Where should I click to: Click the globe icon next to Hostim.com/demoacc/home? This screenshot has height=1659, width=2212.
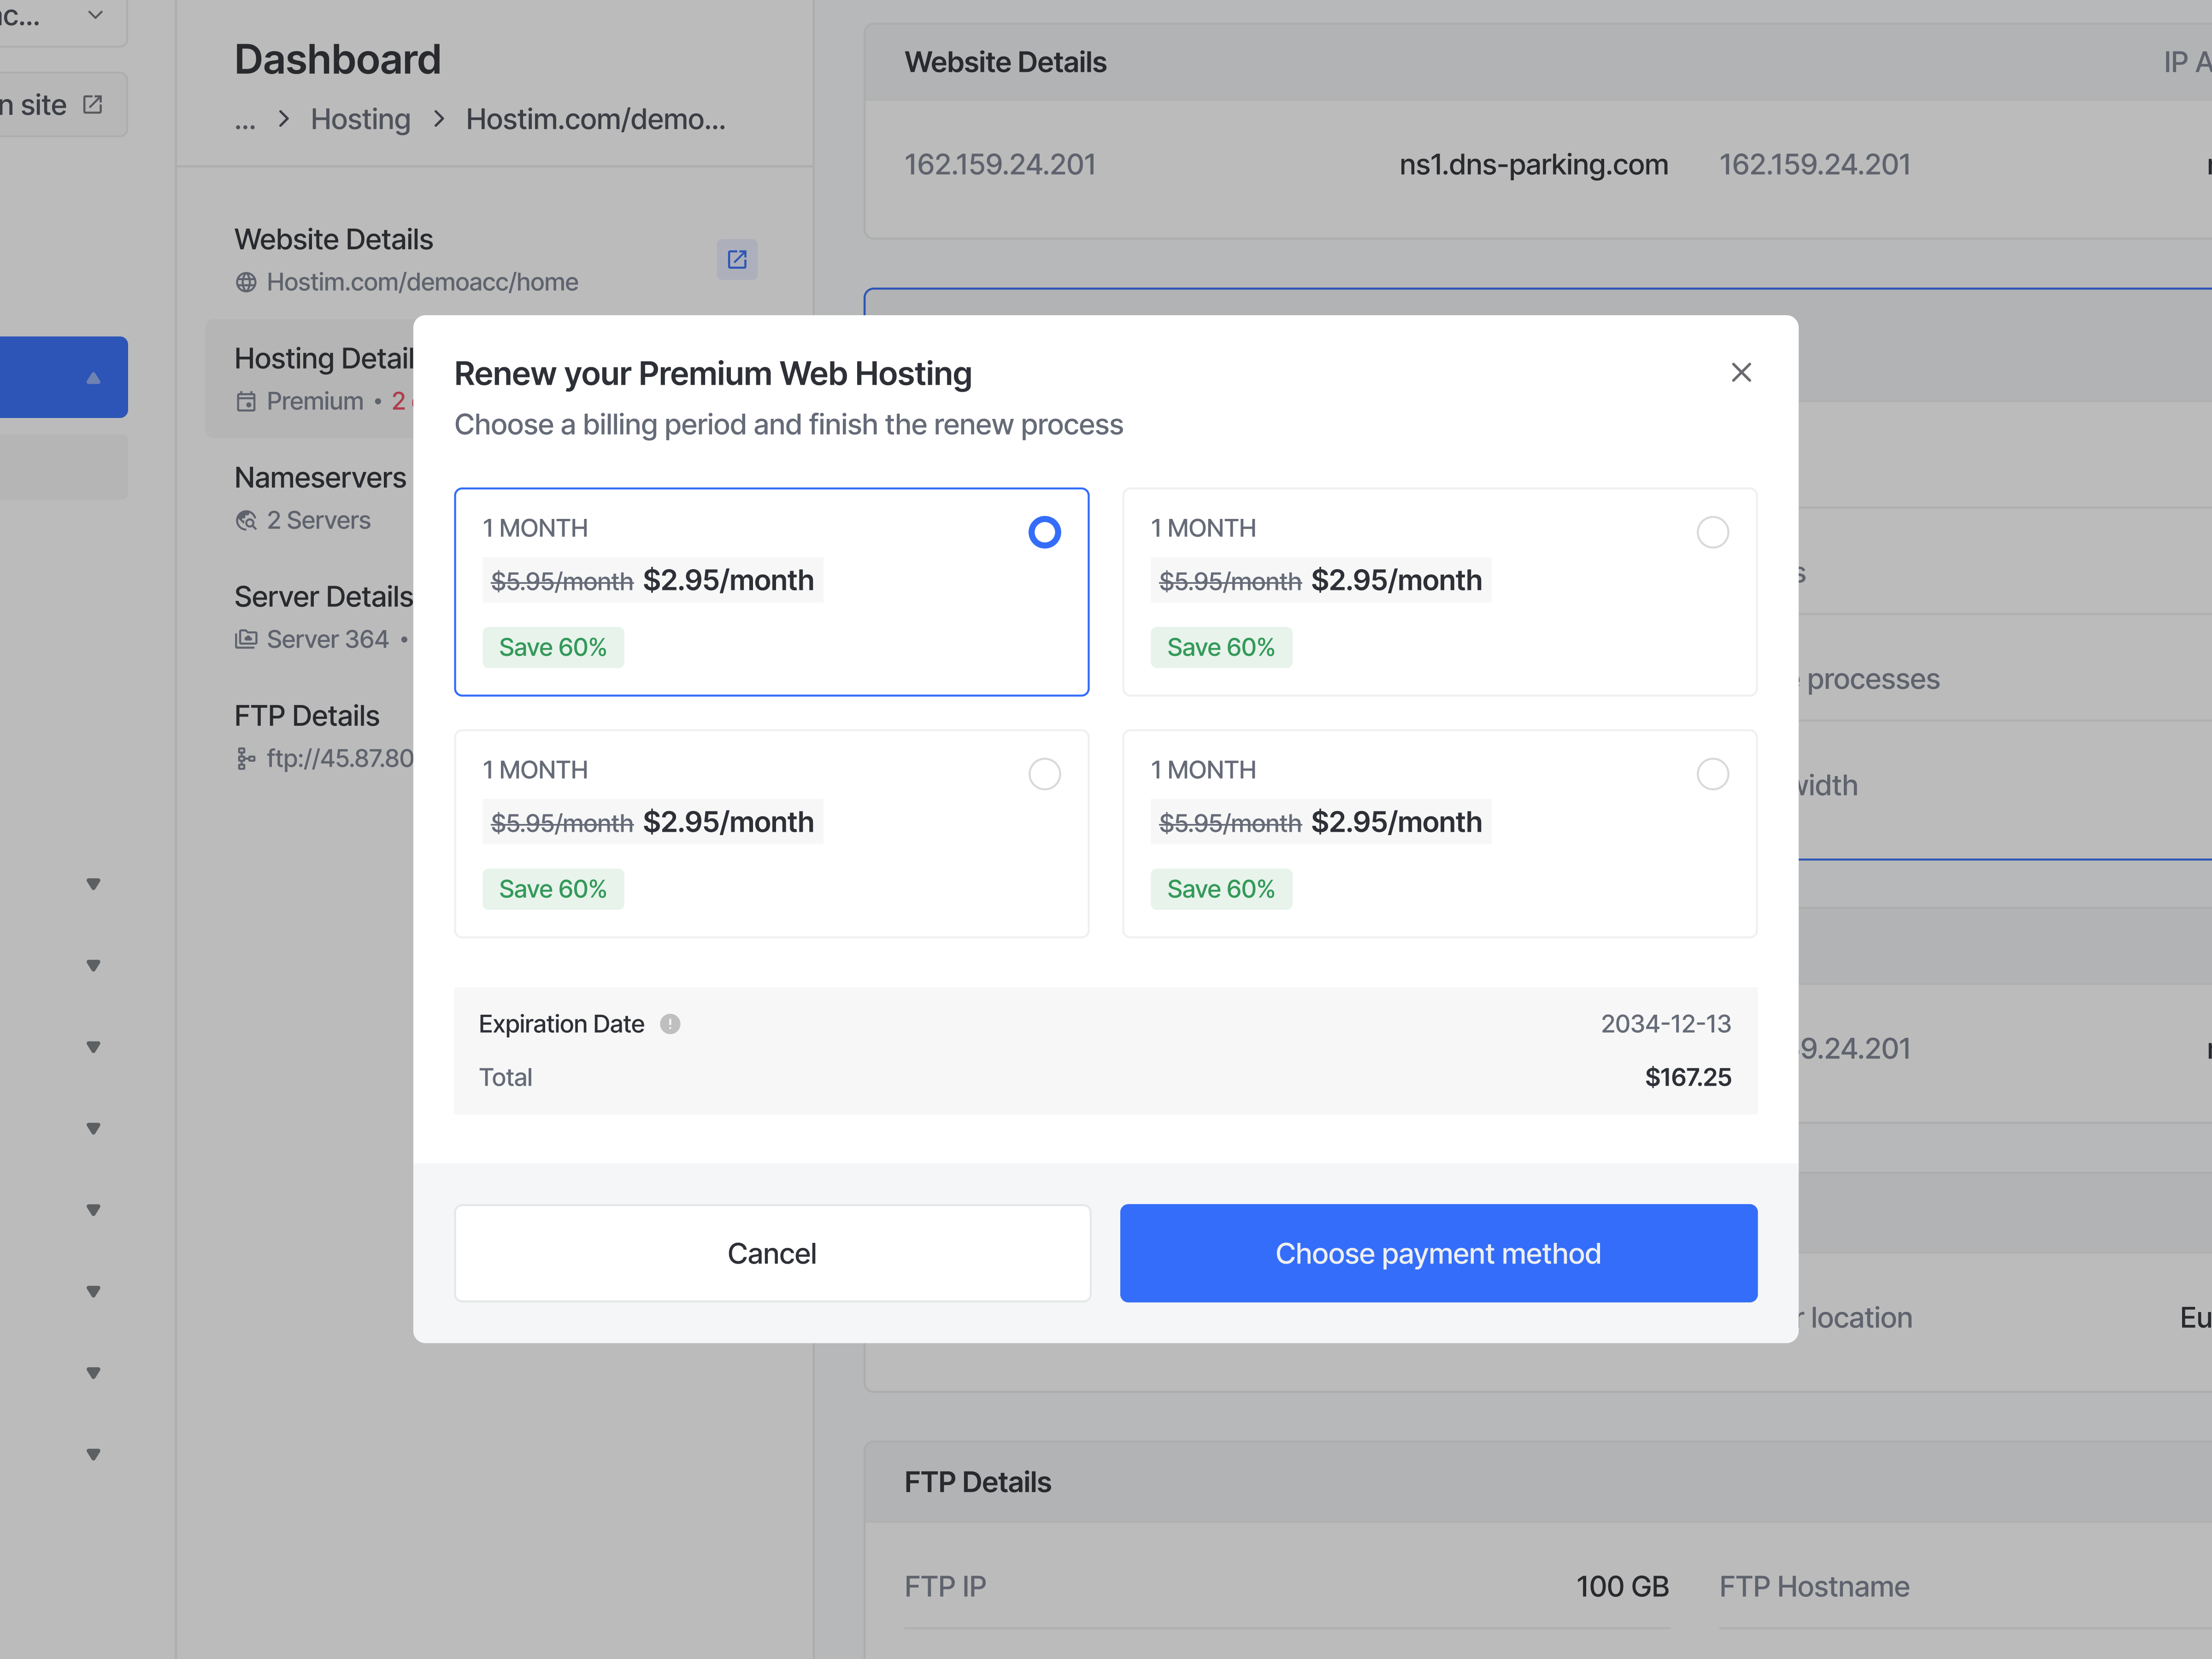pyautogui.click(x=245, y=282)
